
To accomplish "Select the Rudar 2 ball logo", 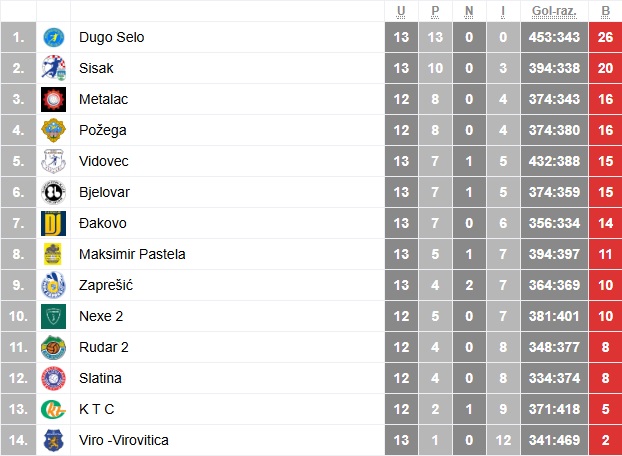I will 54,347.
